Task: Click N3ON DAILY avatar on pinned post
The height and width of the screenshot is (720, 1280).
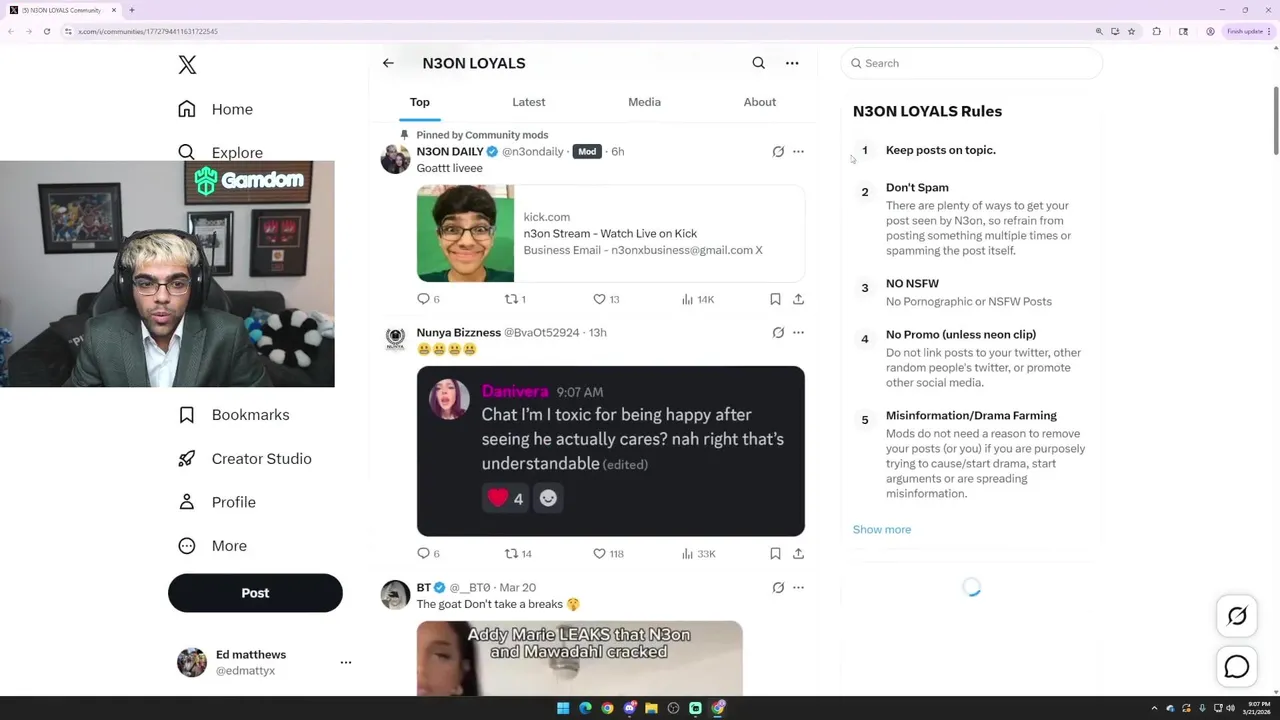Action: click(395, 159)
